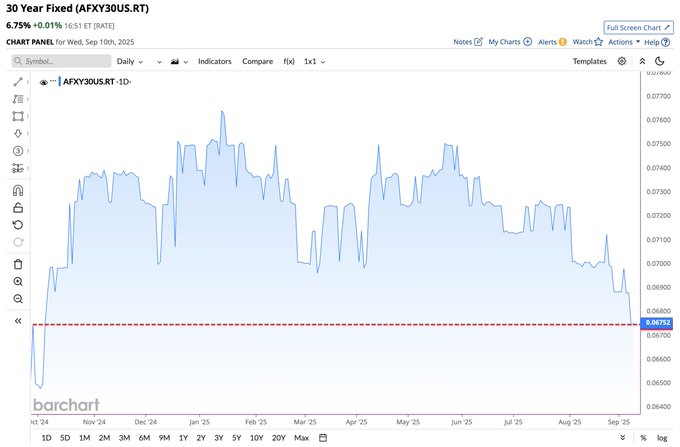The image size is (680, 447).
Task: Open the series options ellipsis menu
Action: (53, 81)
